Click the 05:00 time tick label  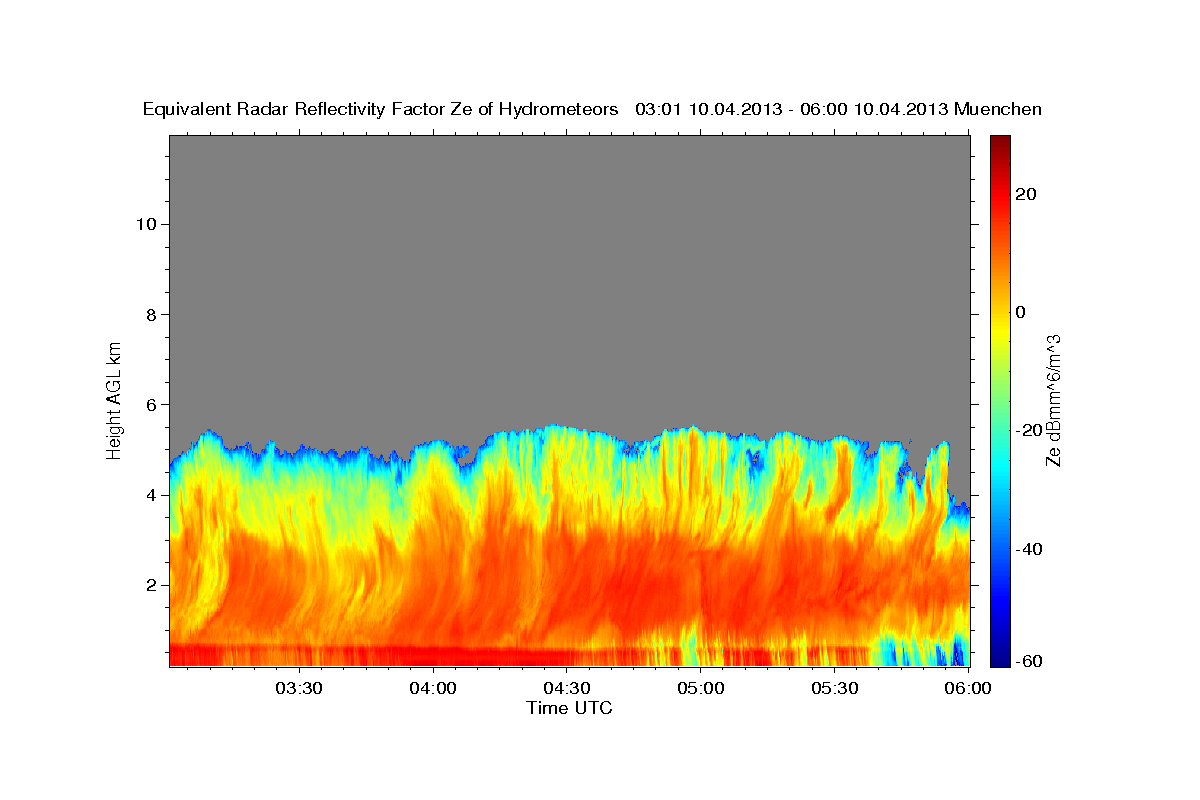701,689
